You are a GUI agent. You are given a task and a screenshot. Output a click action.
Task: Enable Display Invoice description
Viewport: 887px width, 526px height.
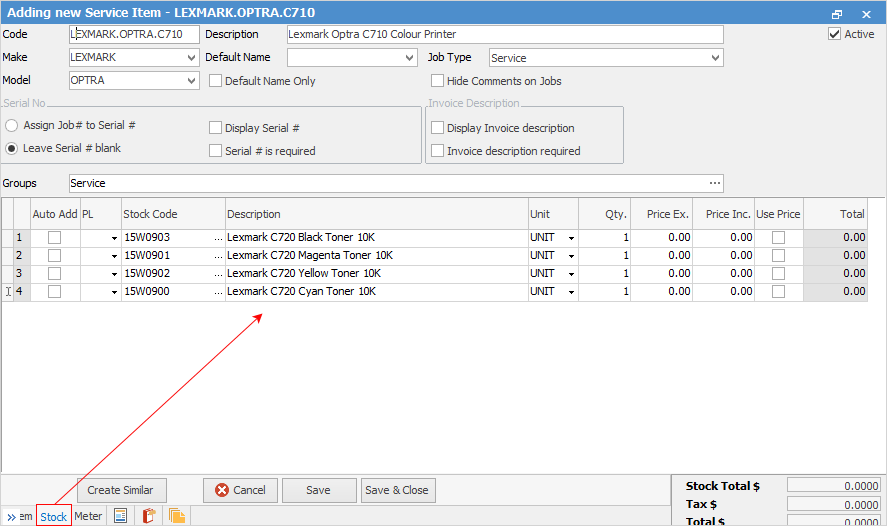point(437,128)
